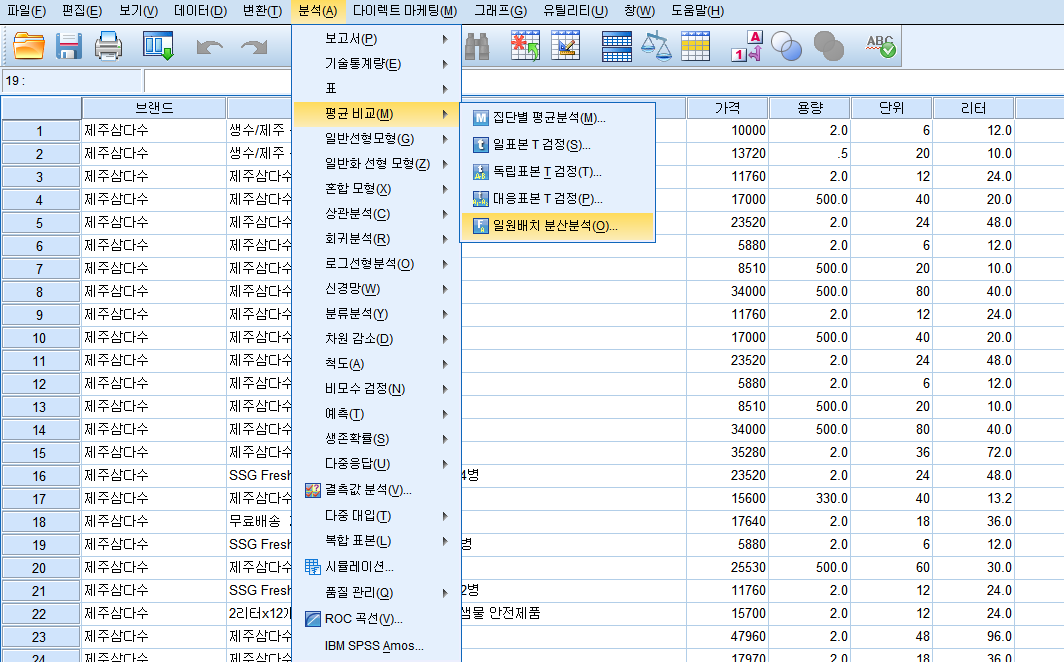Click the Split File toolbar icon
Image resolution: width=1064 pixels, height=662 pixels.
[616, 47]
